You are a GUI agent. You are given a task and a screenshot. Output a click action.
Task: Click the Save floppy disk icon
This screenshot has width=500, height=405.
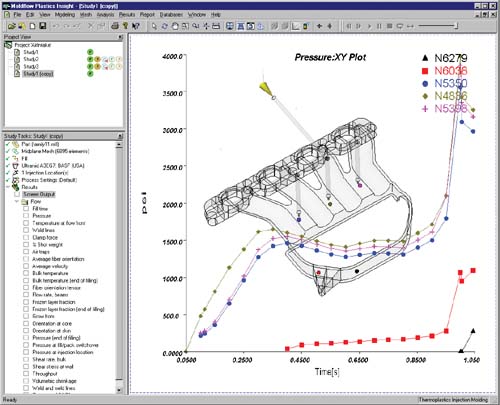[43, 26]
